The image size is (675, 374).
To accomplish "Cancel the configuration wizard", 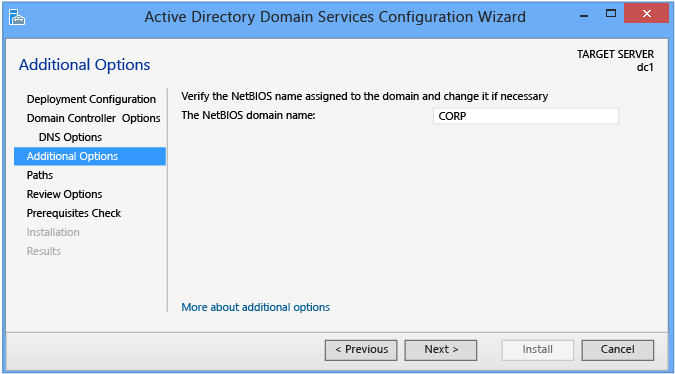I will [618, 350].
